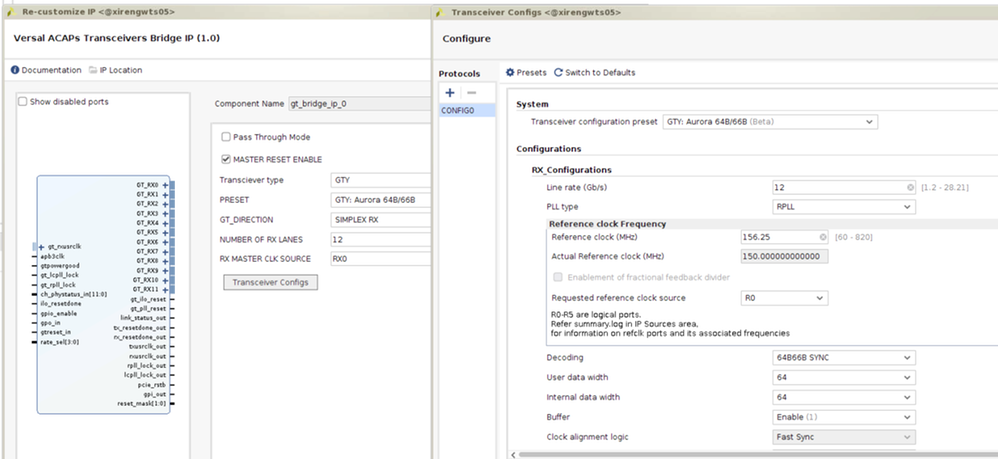
Task: Expand GT_RX9 port plus icon
Action: pos(165,271)
